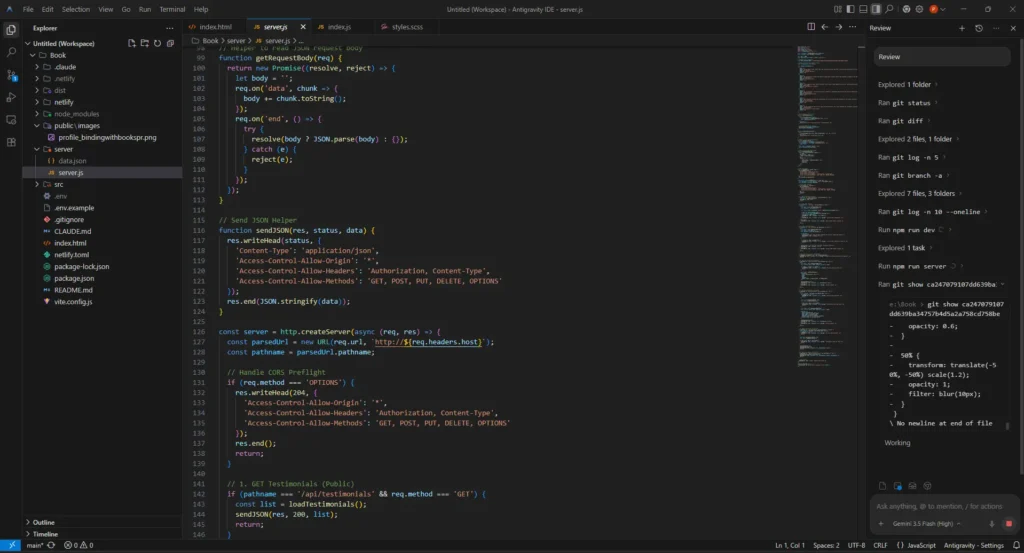The height and width of the screenshot is (553, 1024).
Task: Click the code minimap
Action: [x=827, y=206]
